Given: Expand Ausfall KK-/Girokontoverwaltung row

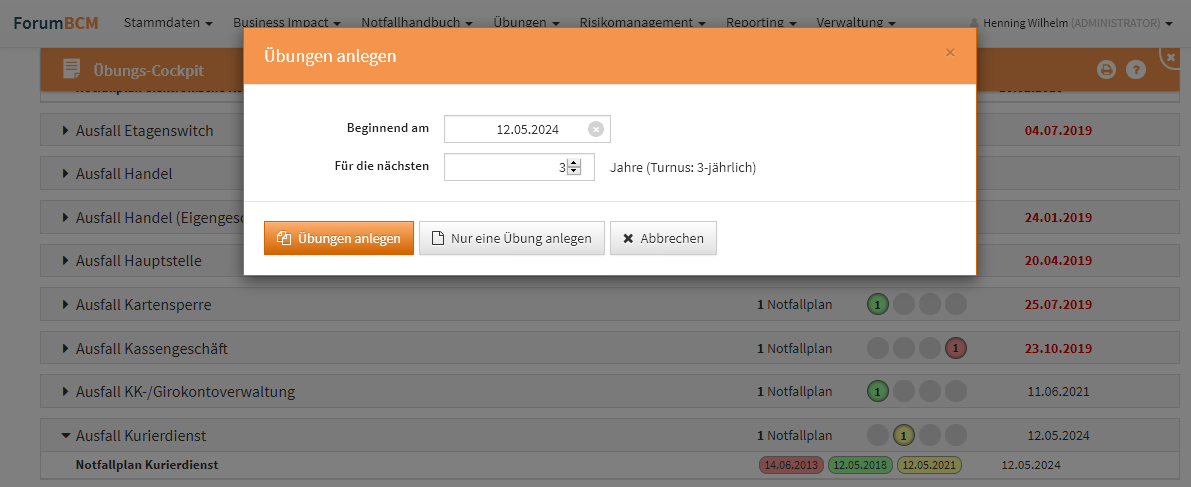Looking at the screenshot, I should coord(66,393).
